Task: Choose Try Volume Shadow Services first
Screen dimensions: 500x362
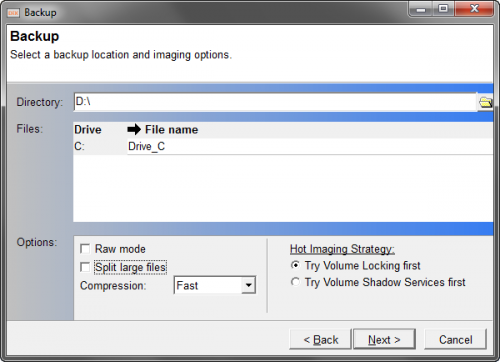Action: point(295,282)
